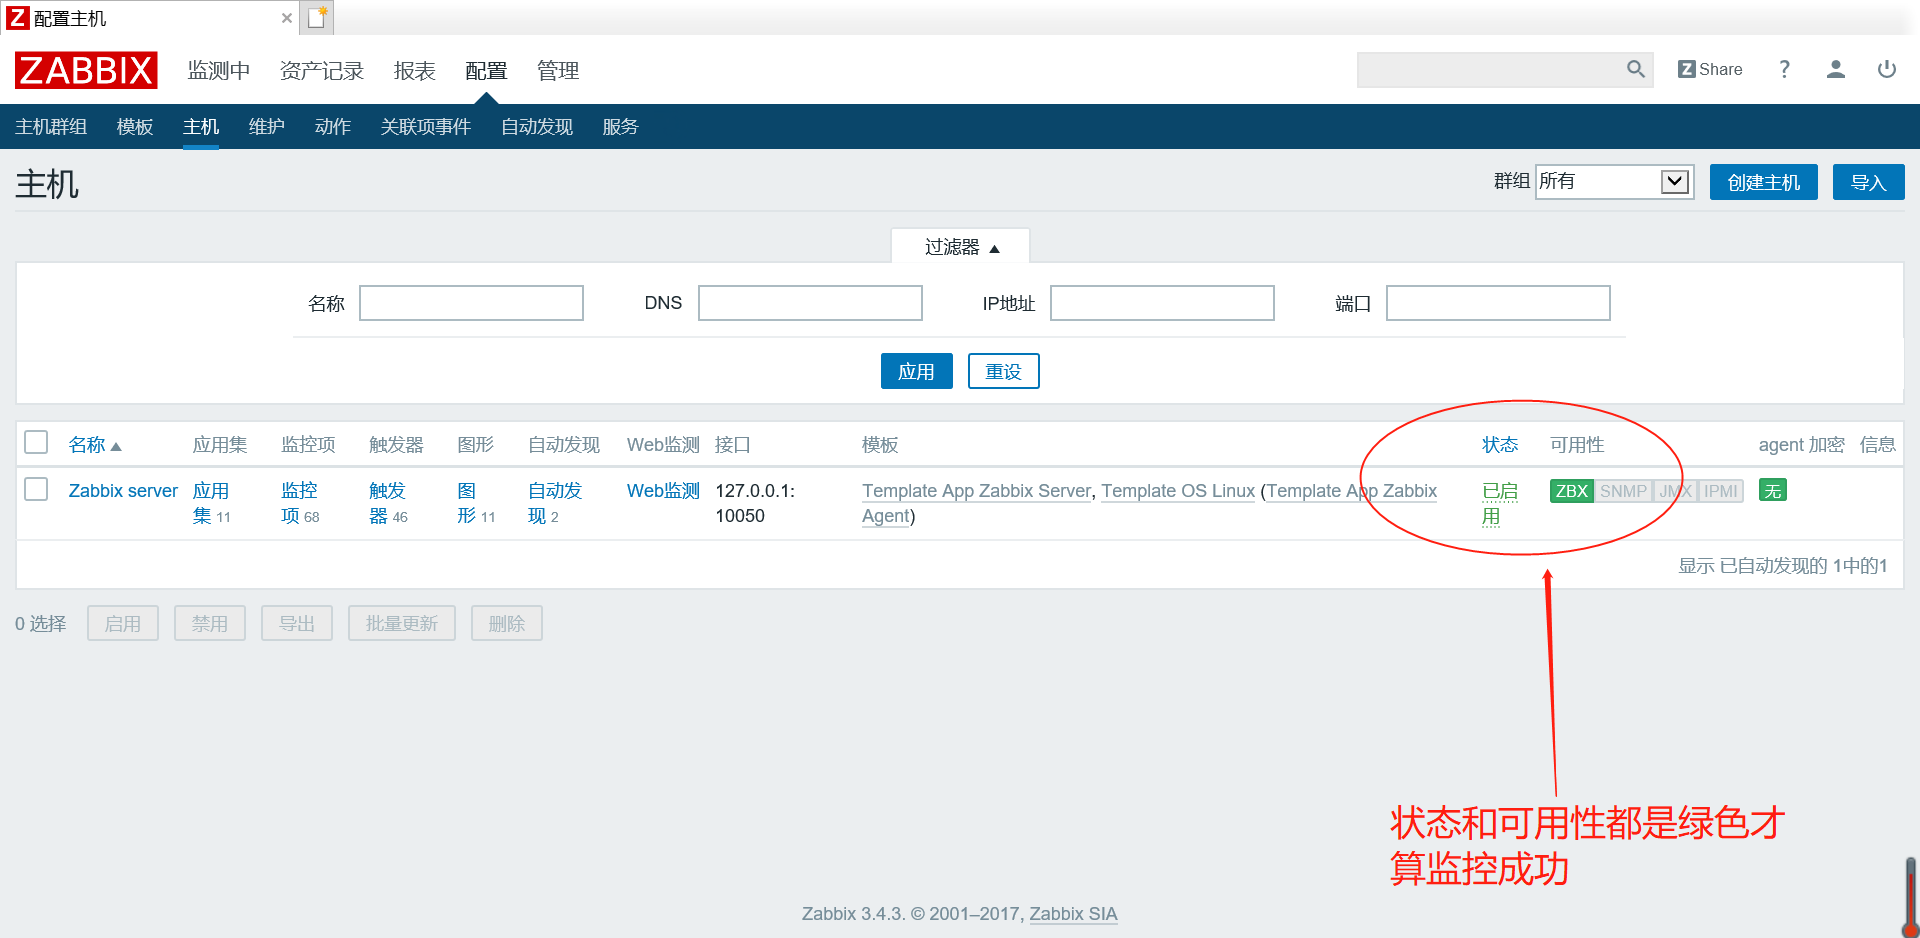Check the Zabbix server row checkbox
The image size is (1920, 938).
pos(36,489)
